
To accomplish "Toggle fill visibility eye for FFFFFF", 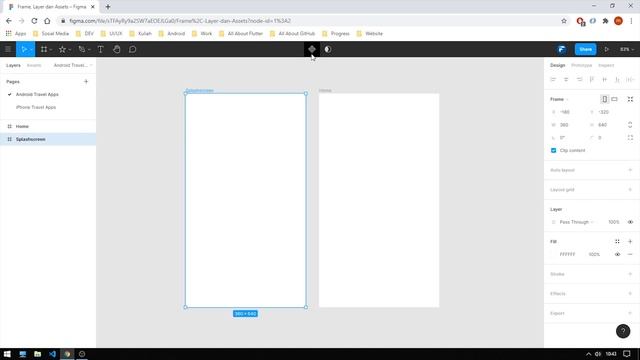I will (617, 254).
